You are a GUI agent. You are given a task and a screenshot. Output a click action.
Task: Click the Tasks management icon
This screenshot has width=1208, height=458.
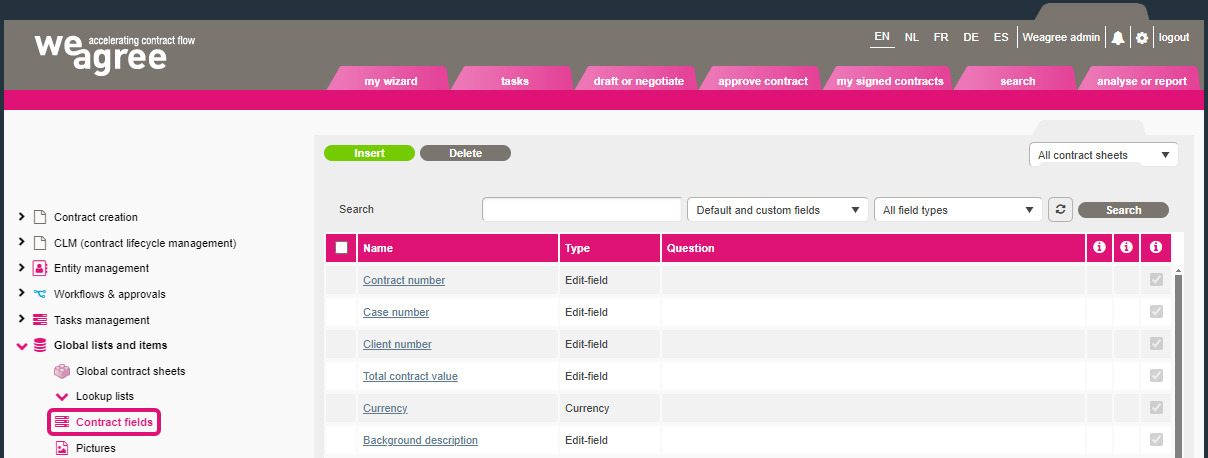click(40, 320)
